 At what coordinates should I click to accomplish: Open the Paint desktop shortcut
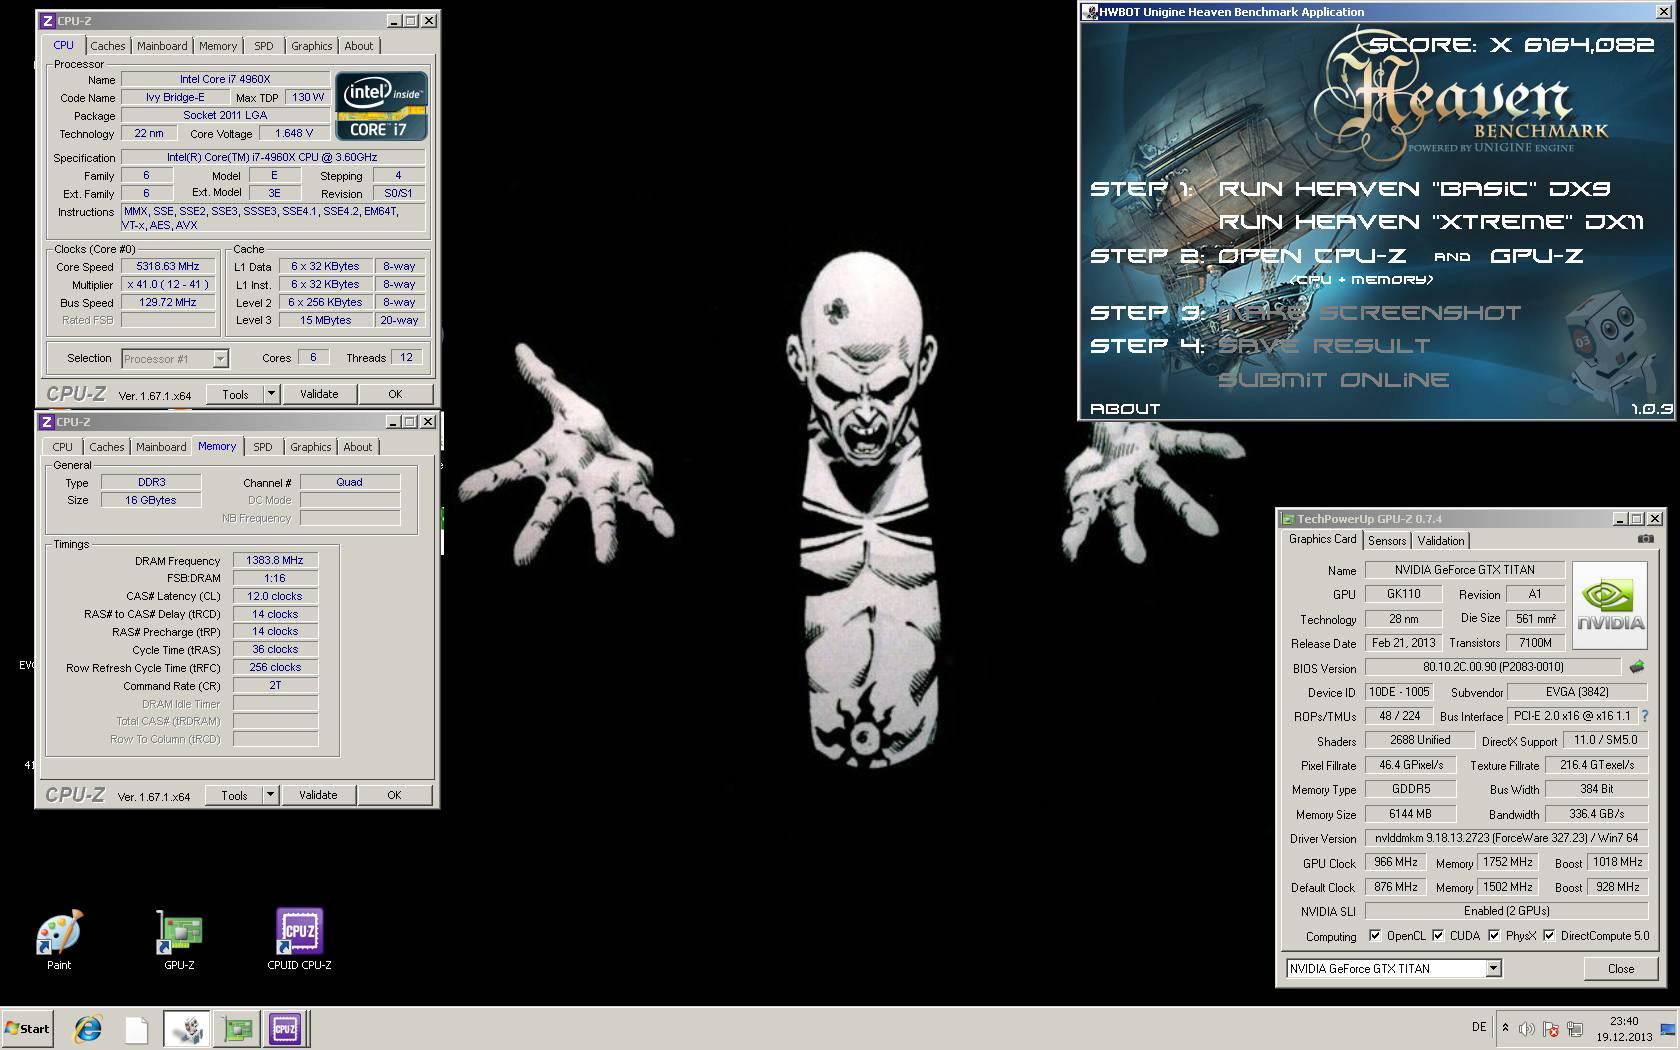(59, 938)
